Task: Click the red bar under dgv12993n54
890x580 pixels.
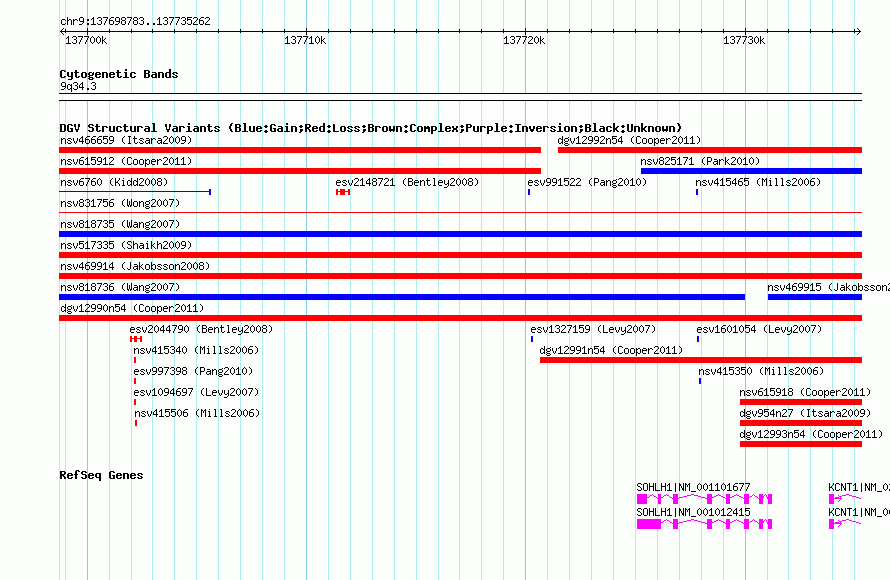Action: tap(801, 444)
